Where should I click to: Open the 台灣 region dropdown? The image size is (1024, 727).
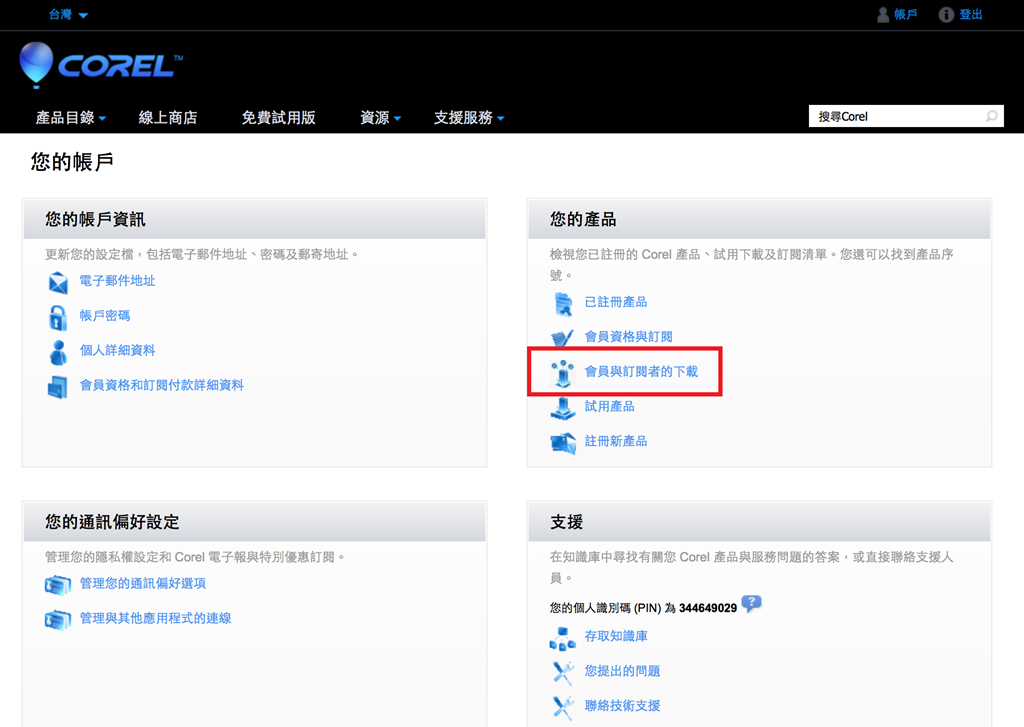coord(69,14)
